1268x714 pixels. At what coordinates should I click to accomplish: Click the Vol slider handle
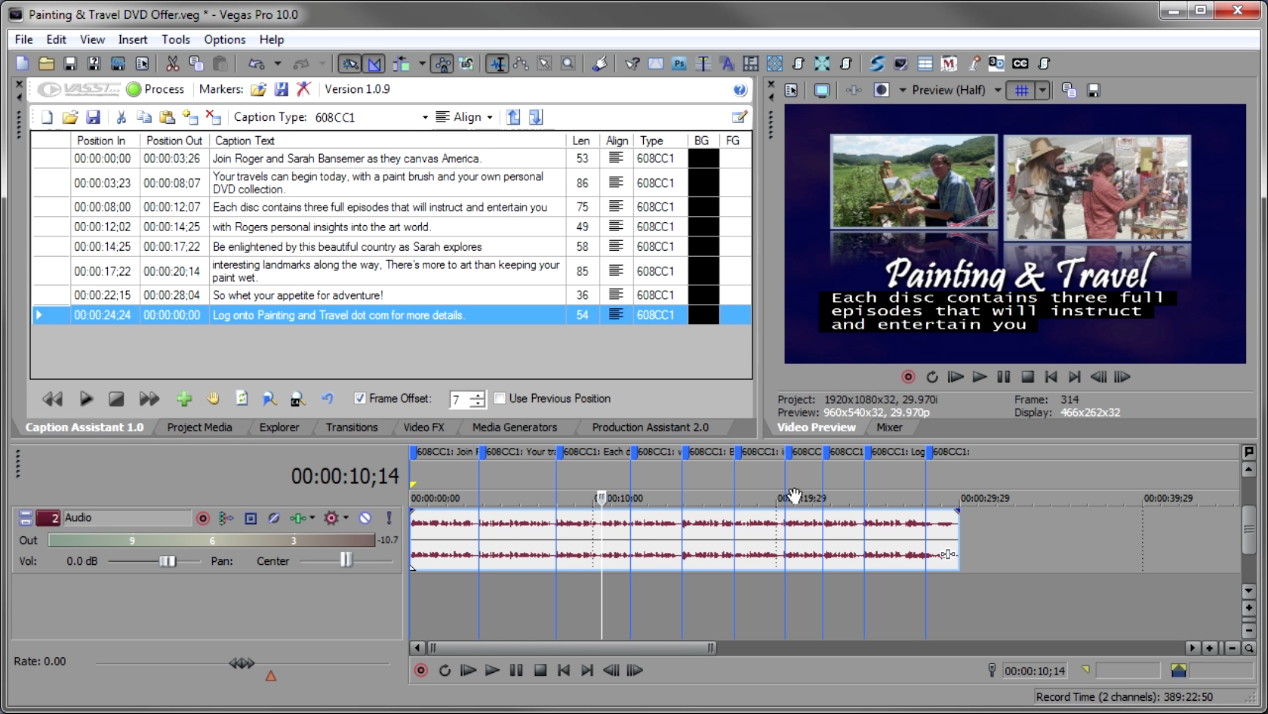click(167, 561)
